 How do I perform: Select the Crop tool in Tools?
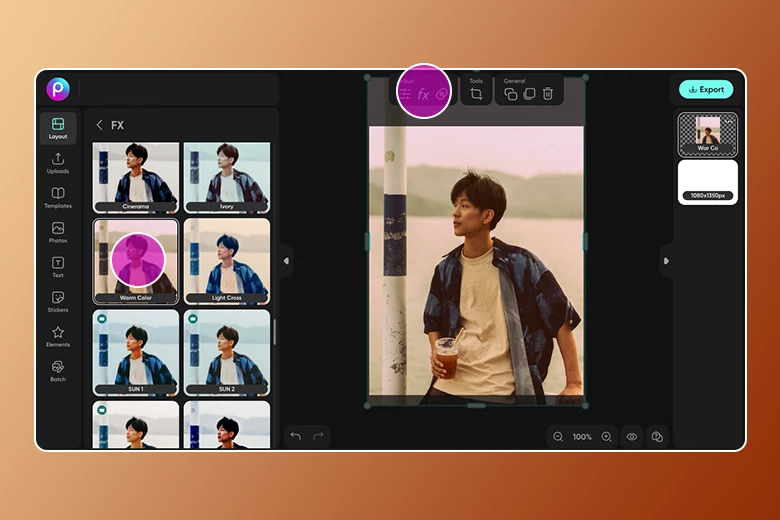(476, 94)
